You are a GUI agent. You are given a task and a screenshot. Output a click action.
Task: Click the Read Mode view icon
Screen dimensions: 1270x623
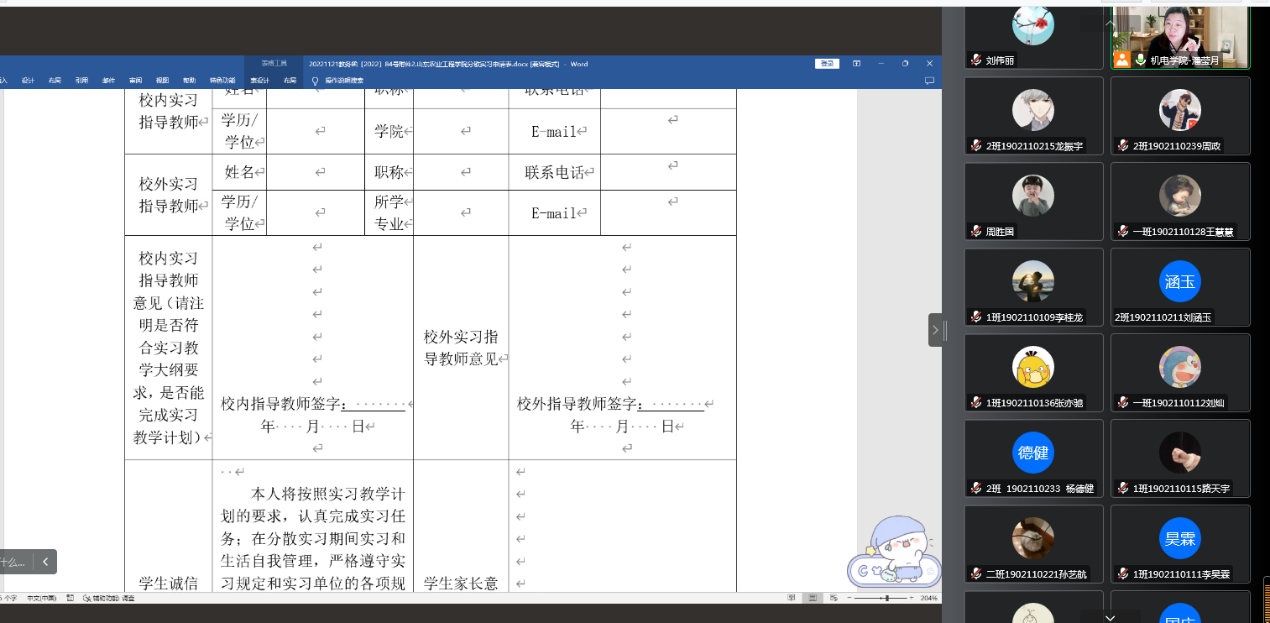[x=790, y=597]
